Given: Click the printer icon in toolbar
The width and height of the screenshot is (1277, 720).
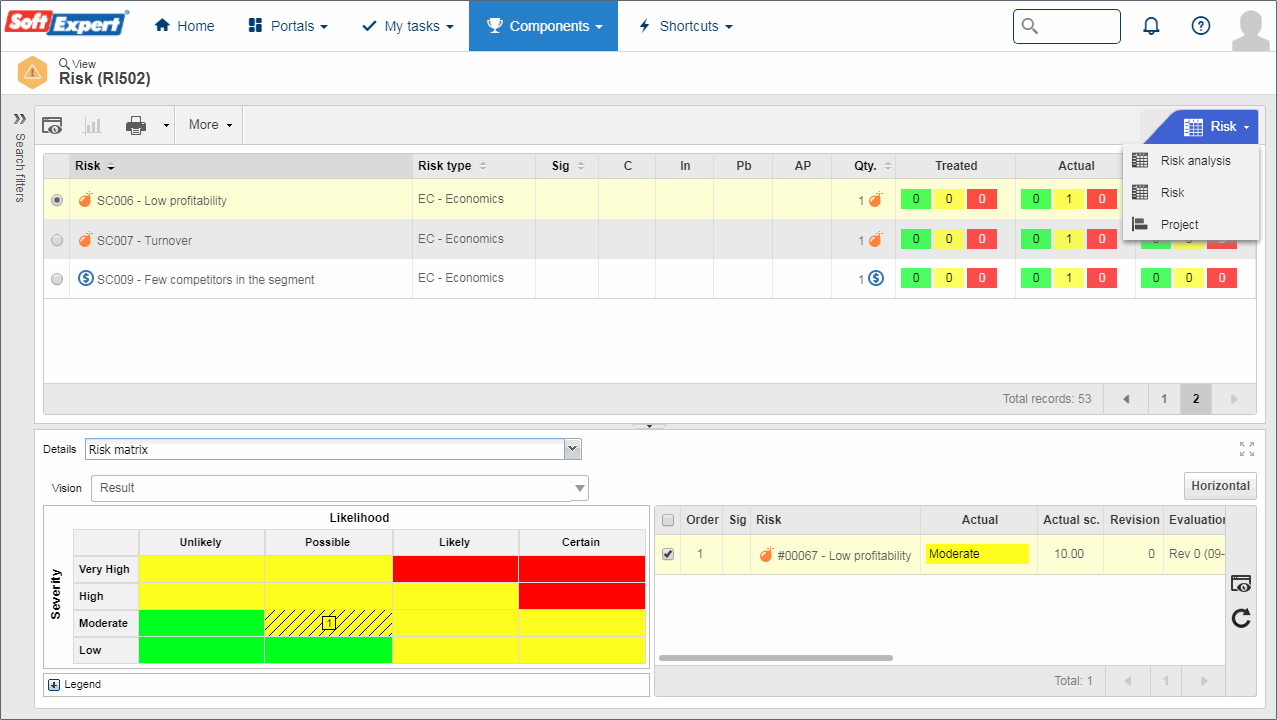Looking at the screenshot, I should (136, 125).
